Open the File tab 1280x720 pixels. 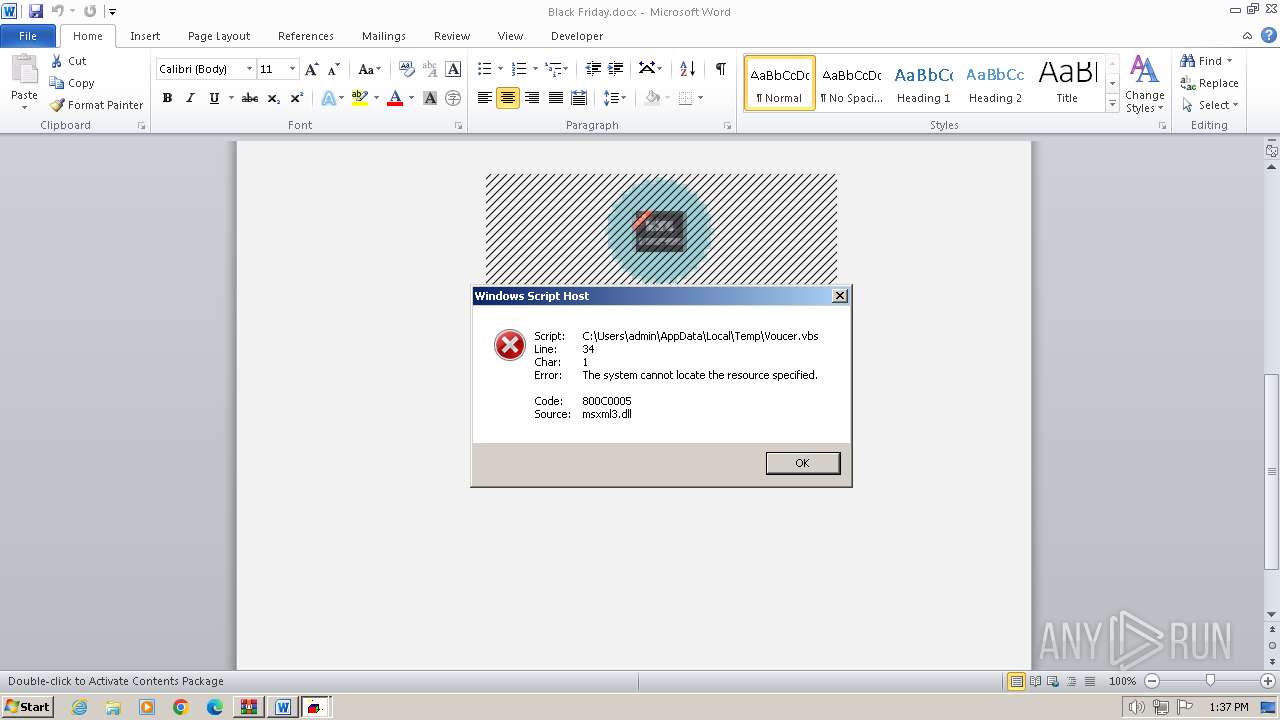tap(28, 36)
